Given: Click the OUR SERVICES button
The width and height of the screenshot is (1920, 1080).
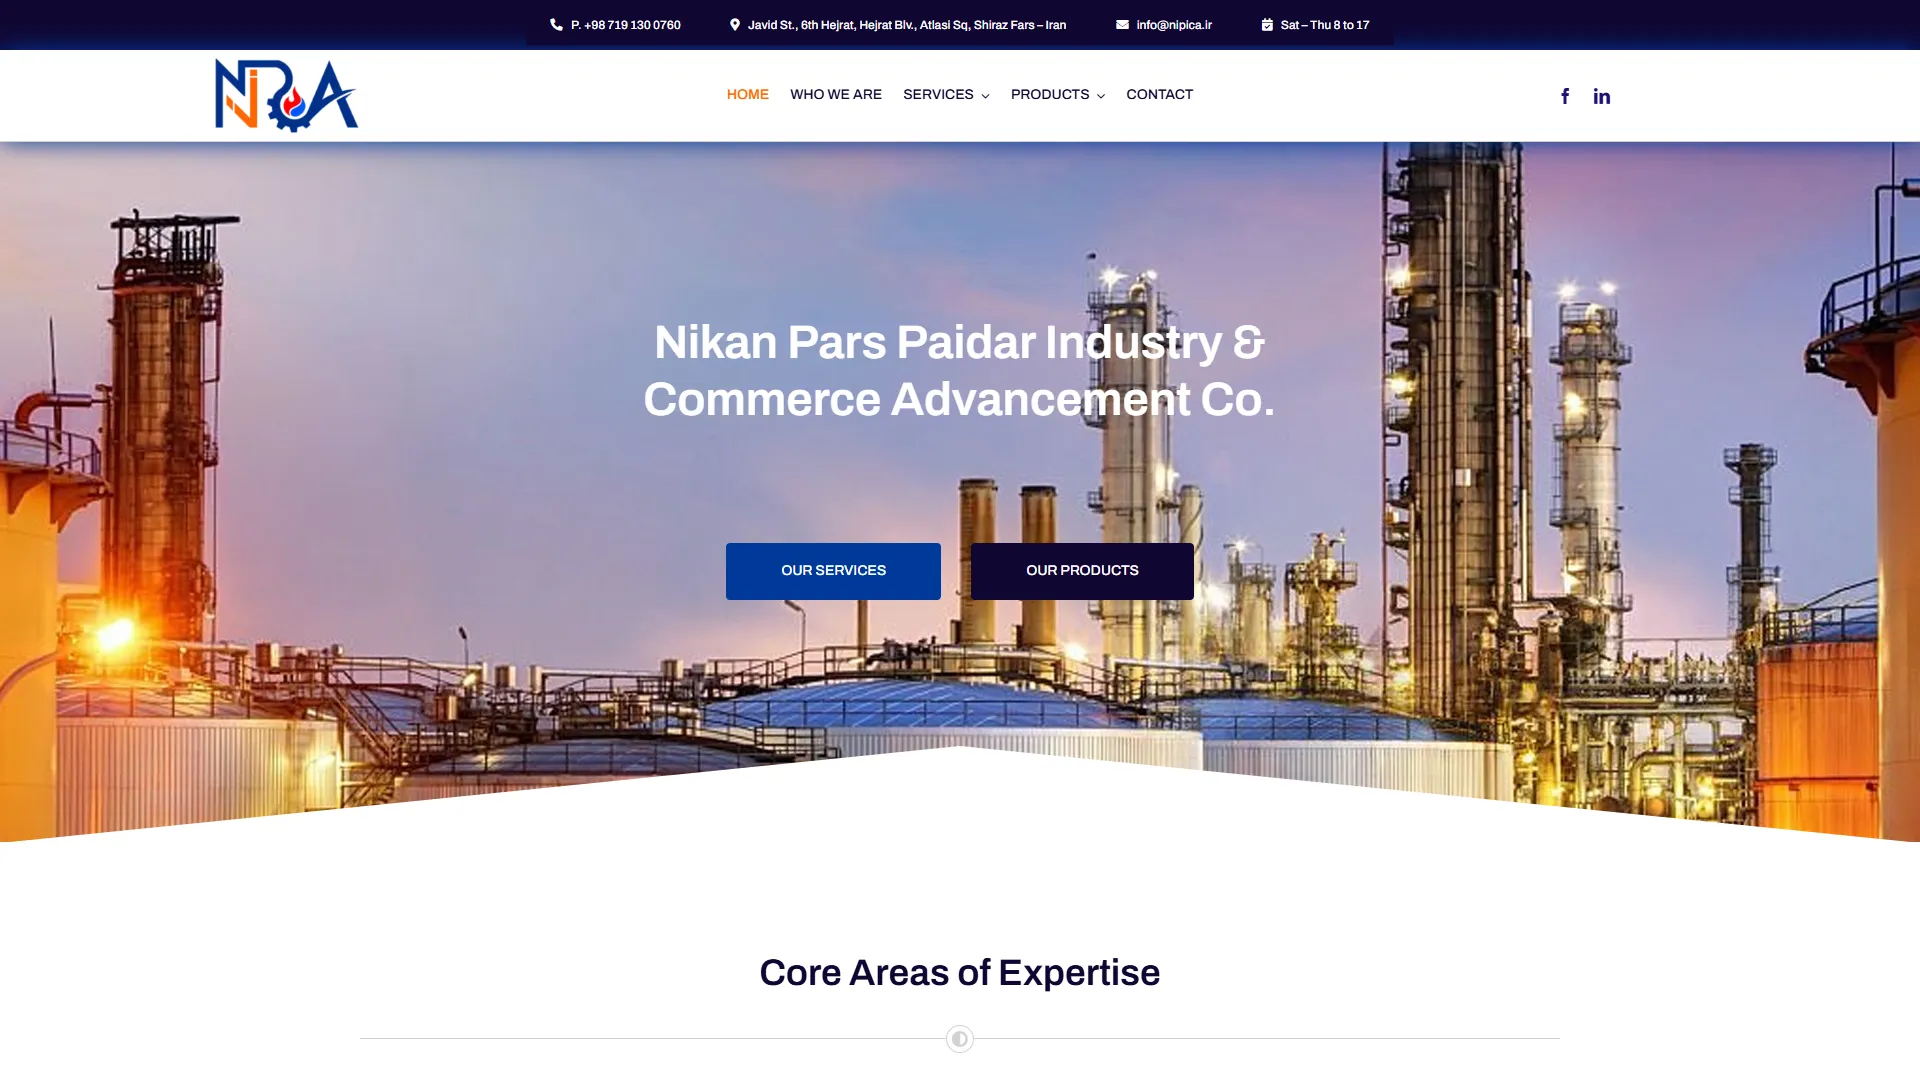Looking at the screenshot, I should [833, 571].
